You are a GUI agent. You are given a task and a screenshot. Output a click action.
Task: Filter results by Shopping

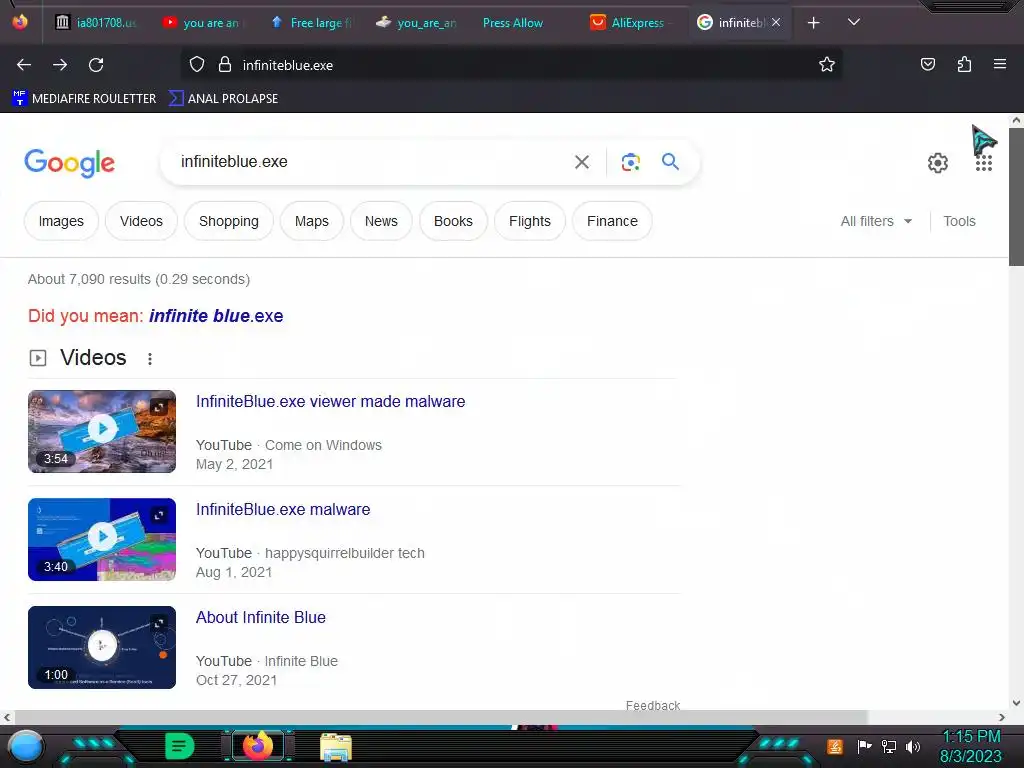(229, 221)
